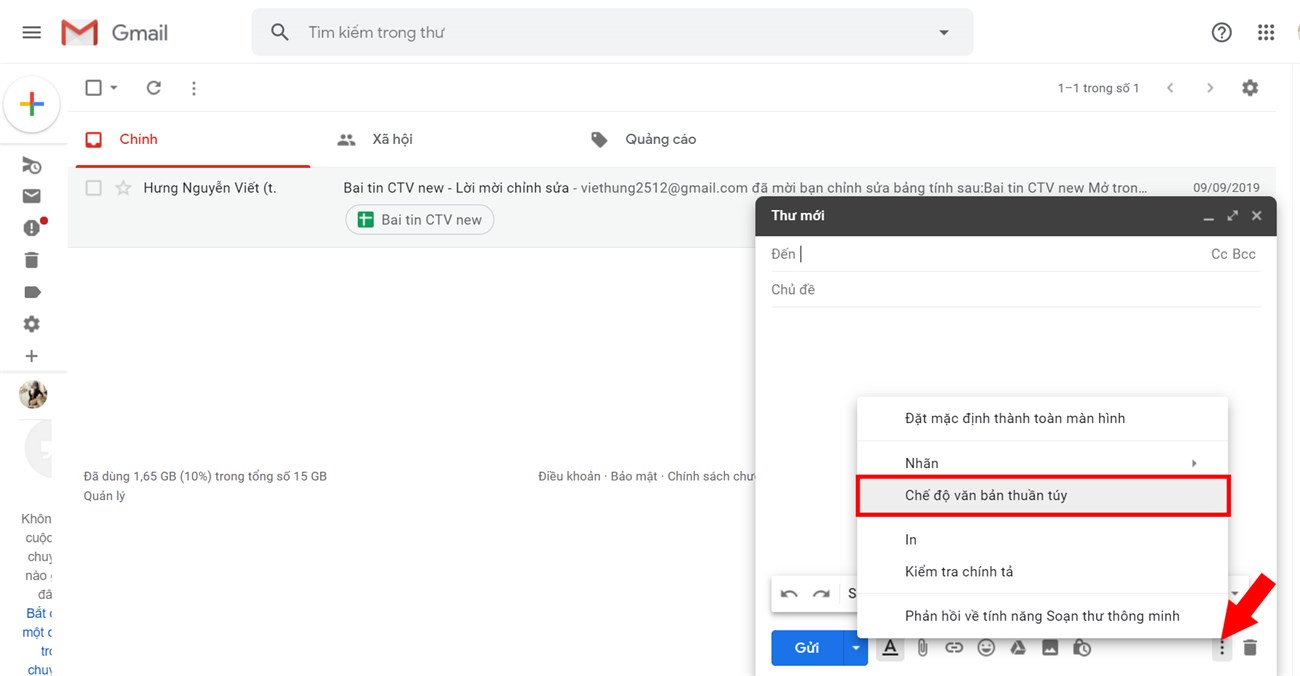The height and width of the screenshot is (676, 1300).
Task: Refresh the inbox
Action: click(x=154, y=88)
